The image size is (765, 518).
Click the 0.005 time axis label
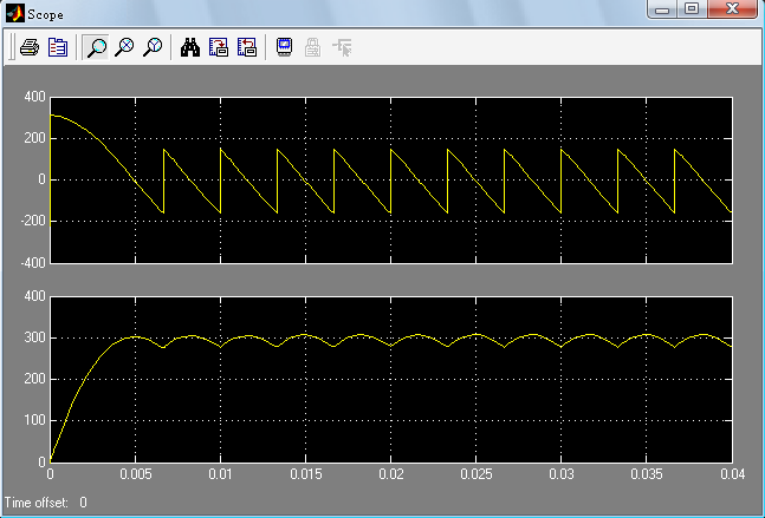(136, 474)
